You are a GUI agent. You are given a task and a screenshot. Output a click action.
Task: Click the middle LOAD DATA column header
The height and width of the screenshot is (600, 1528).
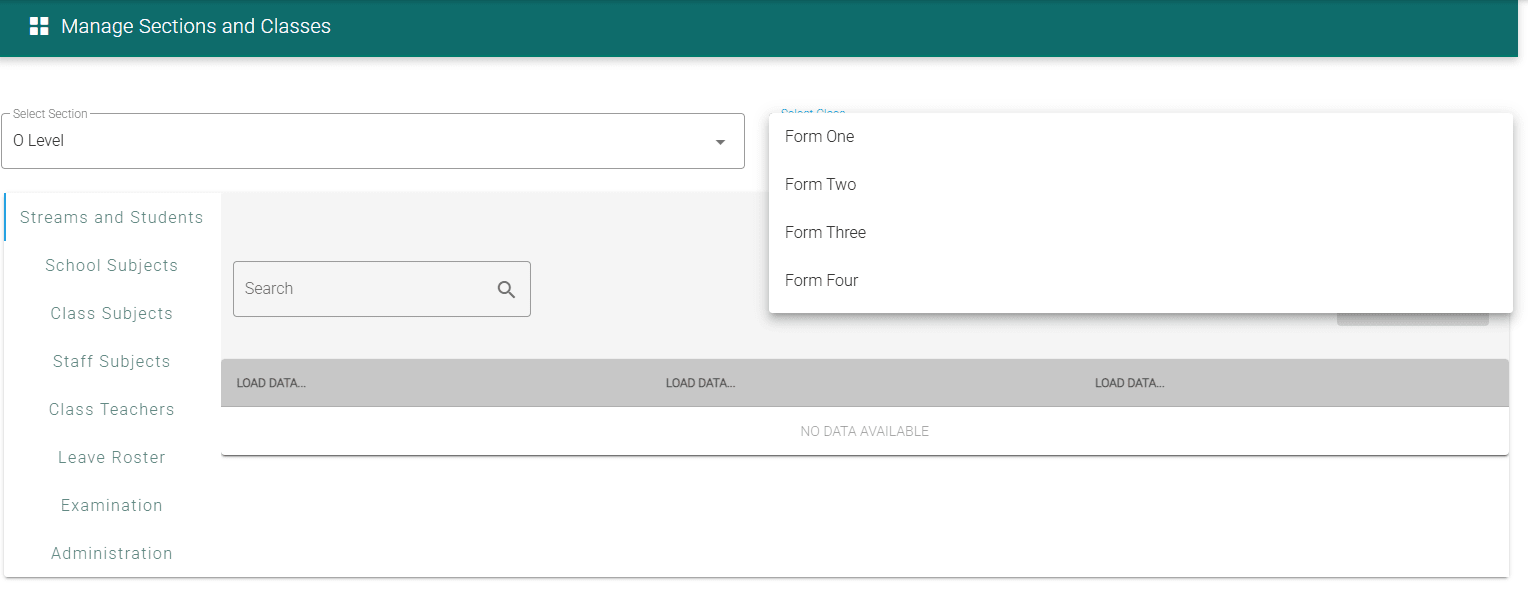700,383
